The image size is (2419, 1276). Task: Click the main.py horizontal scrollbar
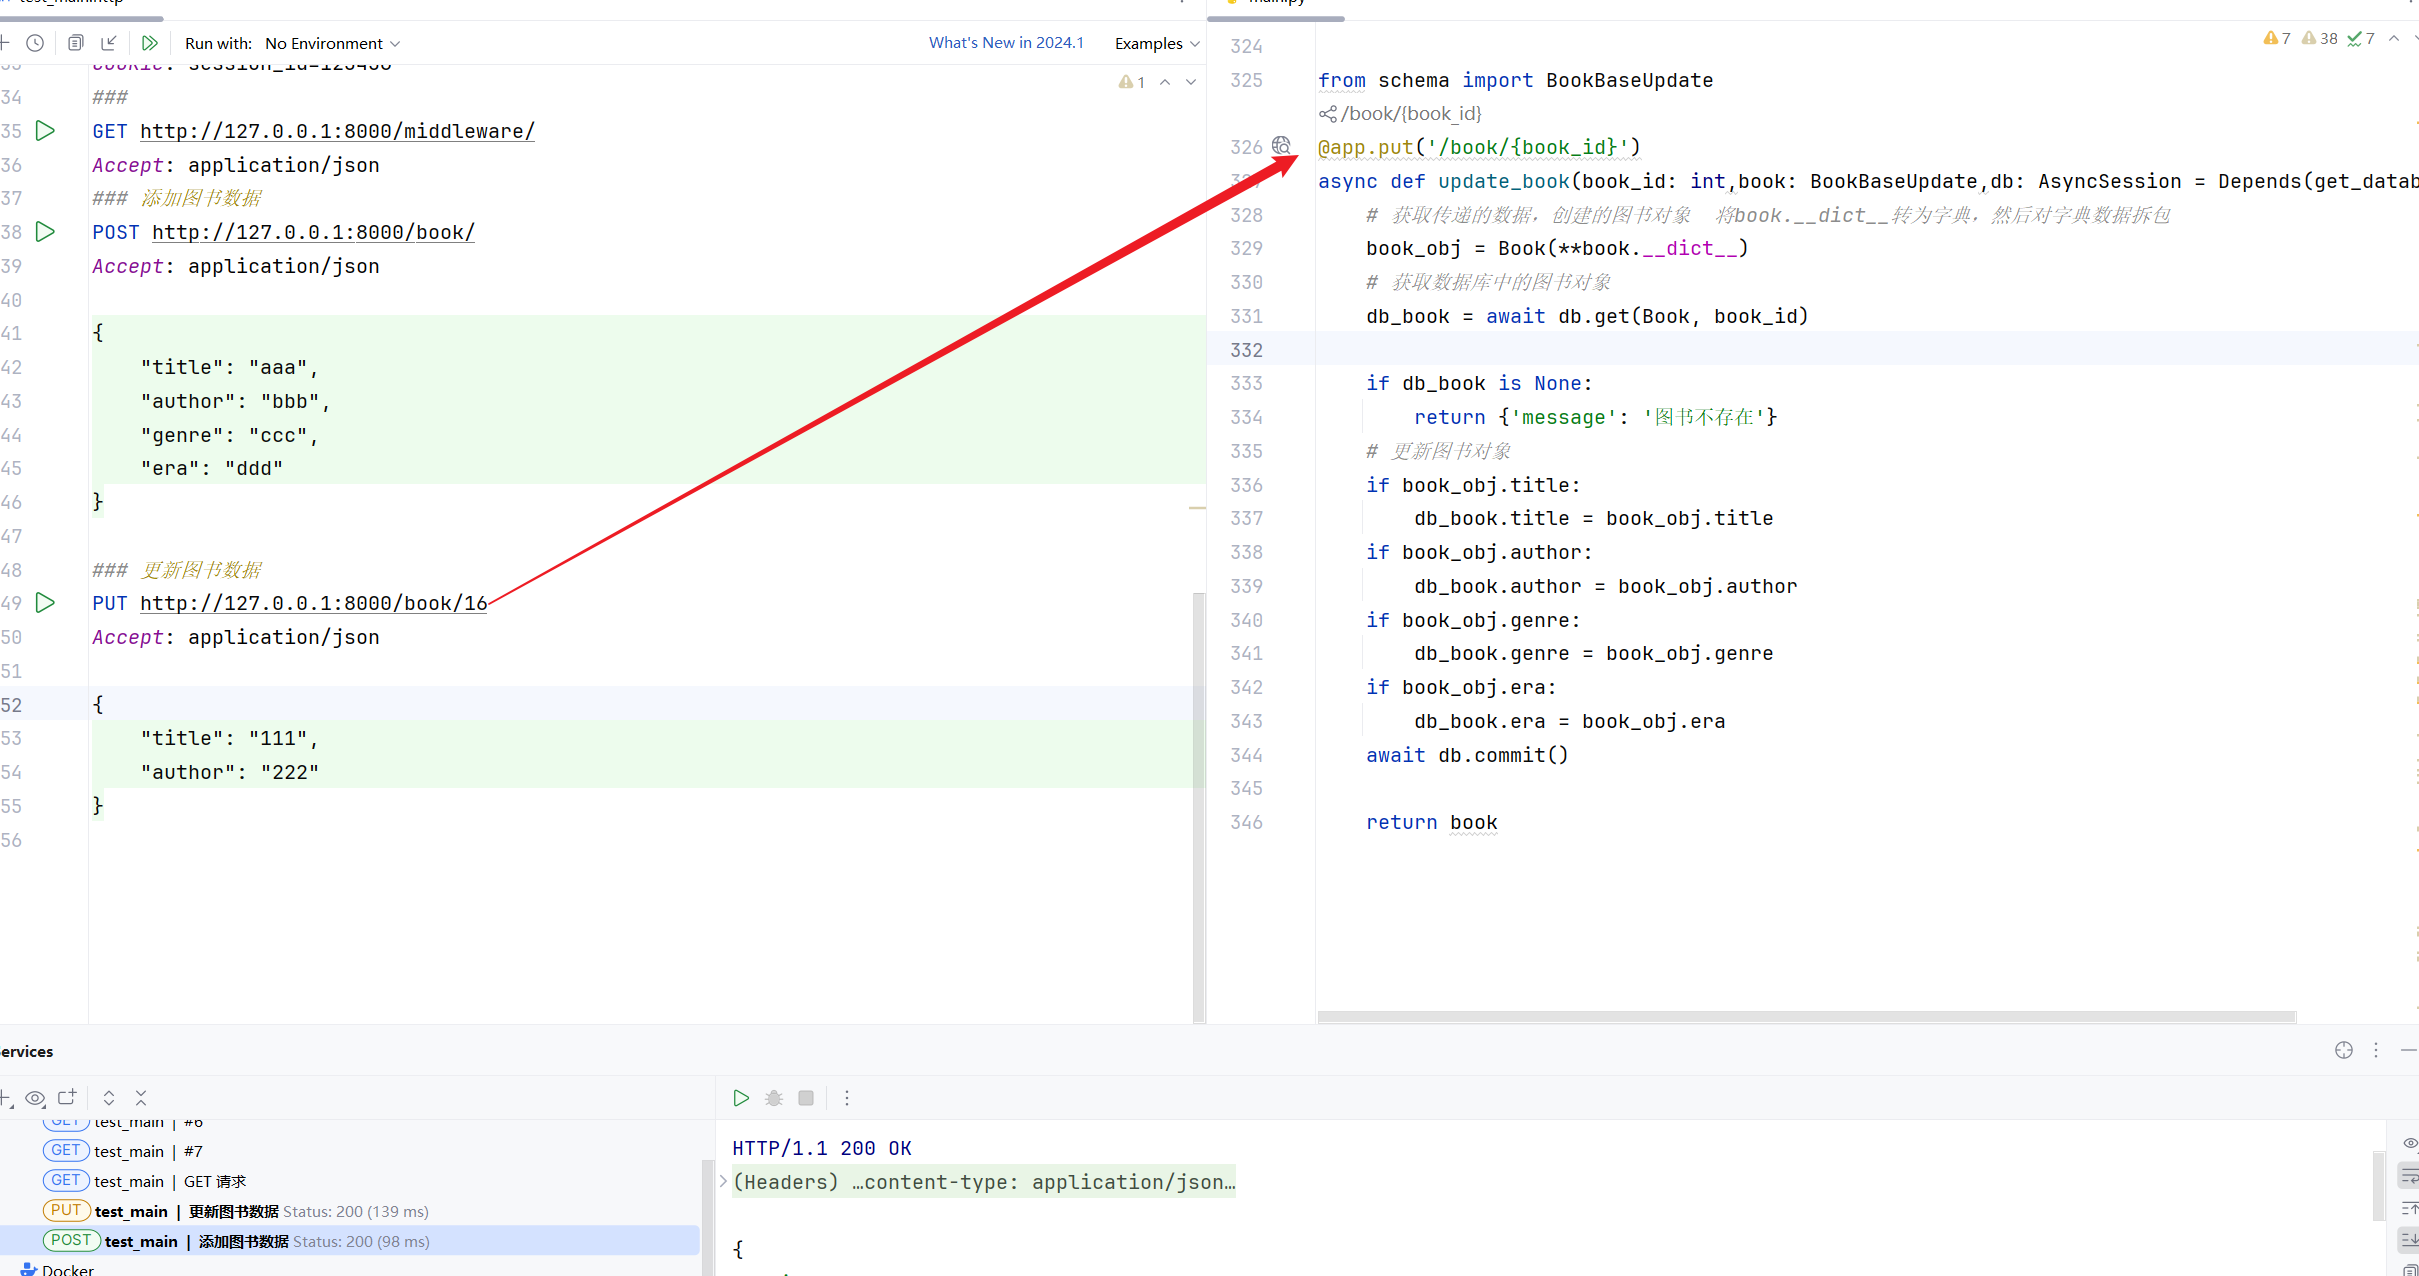[1805, 1016]
